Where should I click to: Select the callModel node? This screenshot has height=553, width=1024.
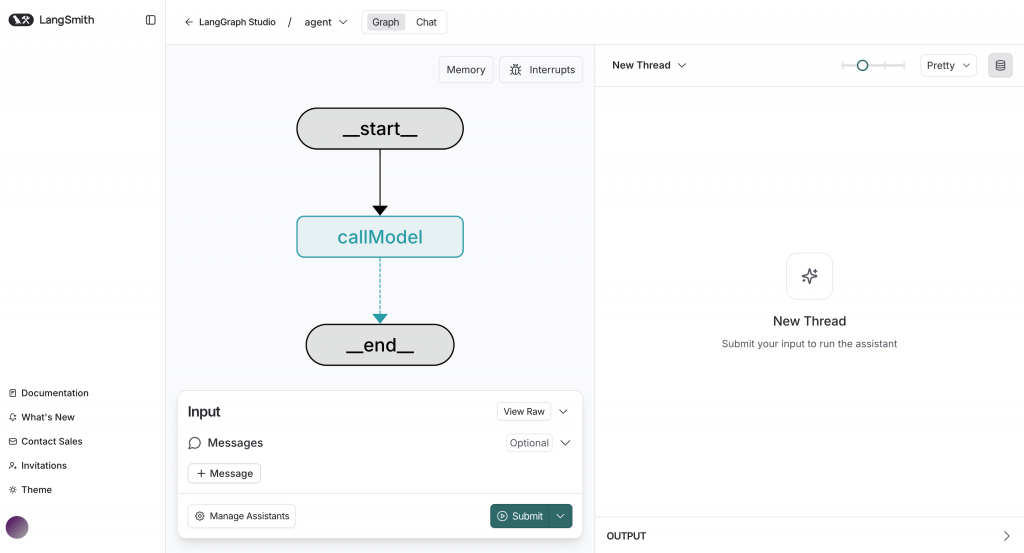point(380,237)
